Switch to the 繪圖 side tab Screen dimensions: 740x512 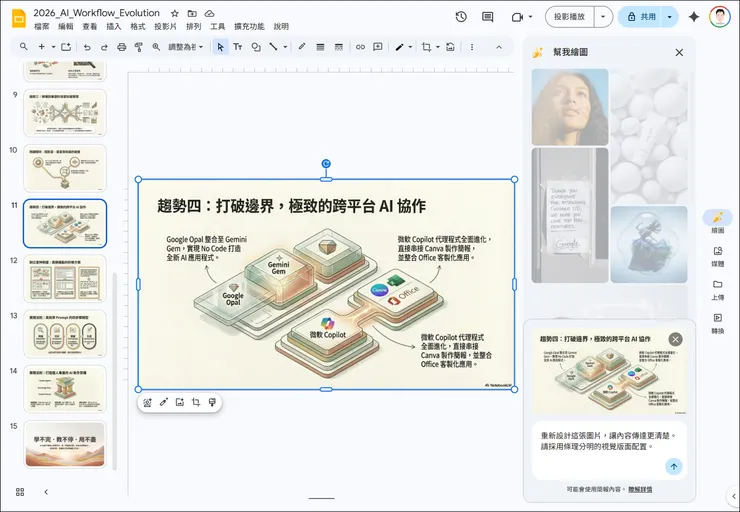(x=717, y=222)
